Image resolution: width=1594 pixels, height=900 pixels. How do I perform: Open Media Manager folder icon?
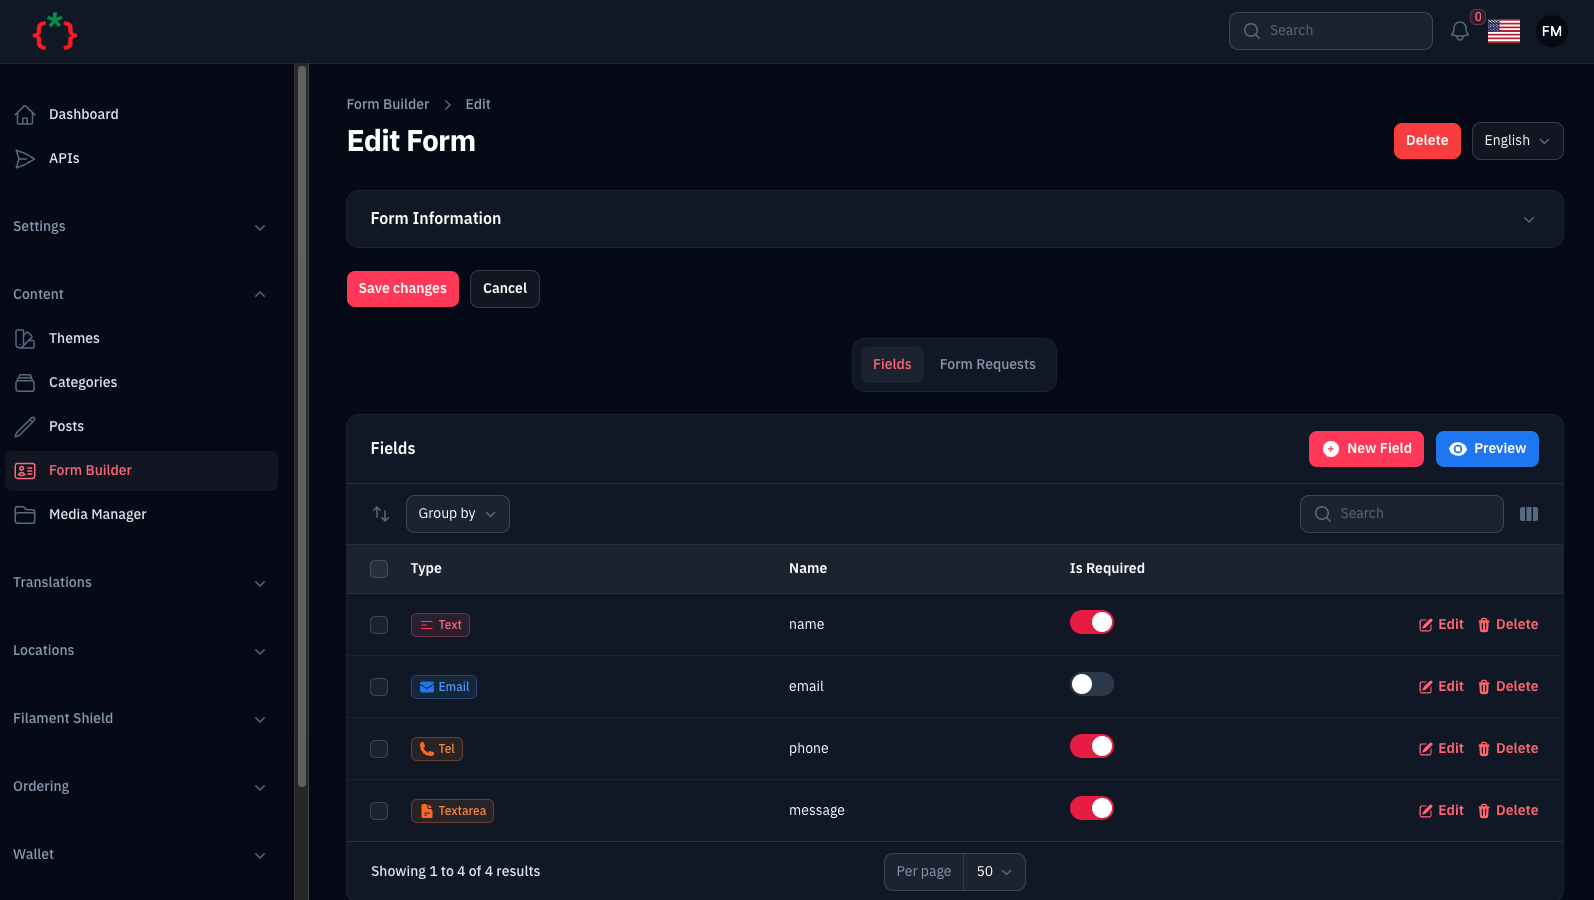tap(25, 515)
